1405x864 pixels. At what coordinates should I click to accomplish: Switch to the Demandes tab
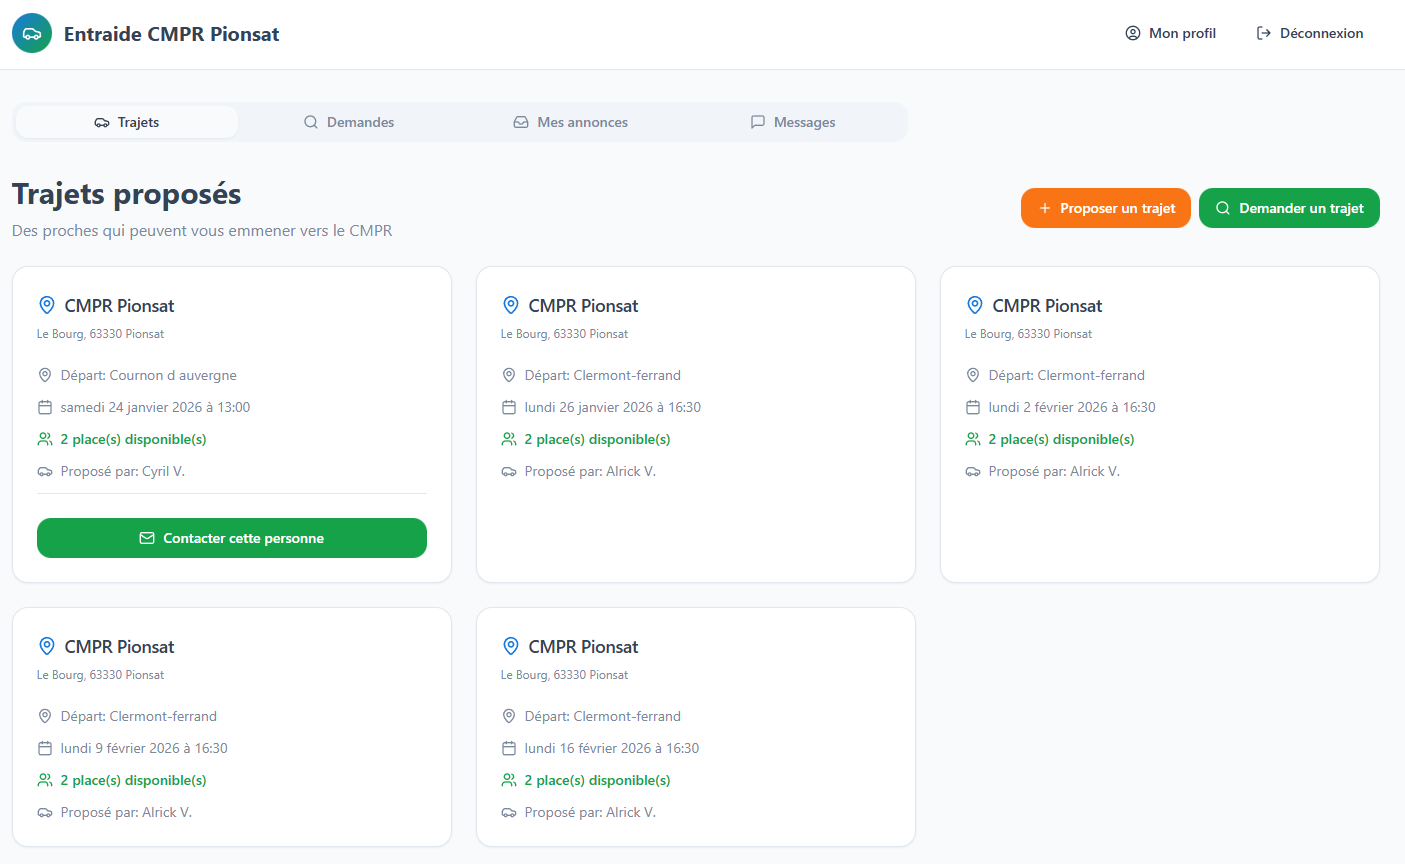(349, 122)
